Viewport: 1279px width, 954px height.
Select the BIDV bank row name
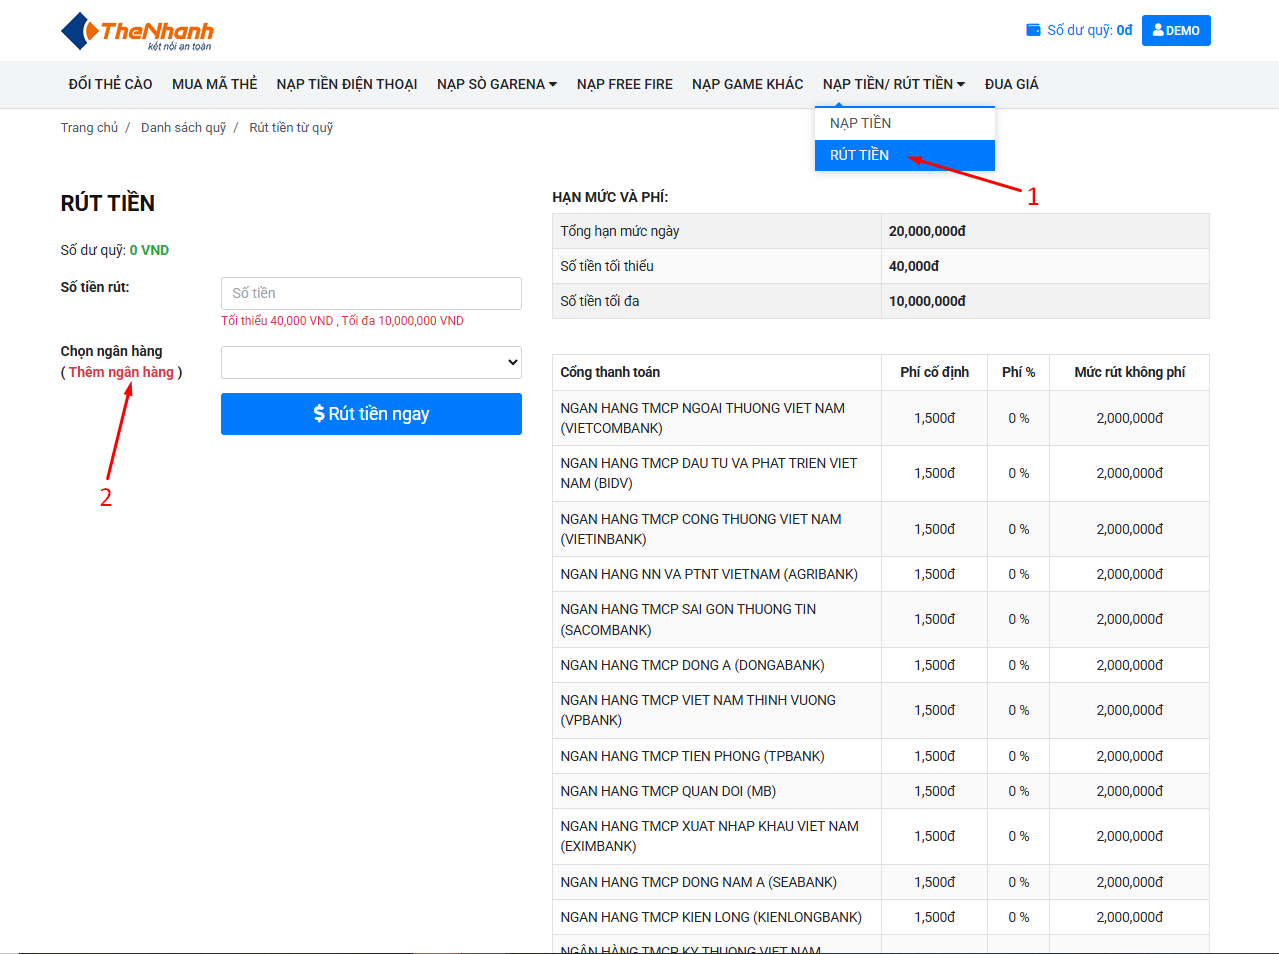(709, 473)
